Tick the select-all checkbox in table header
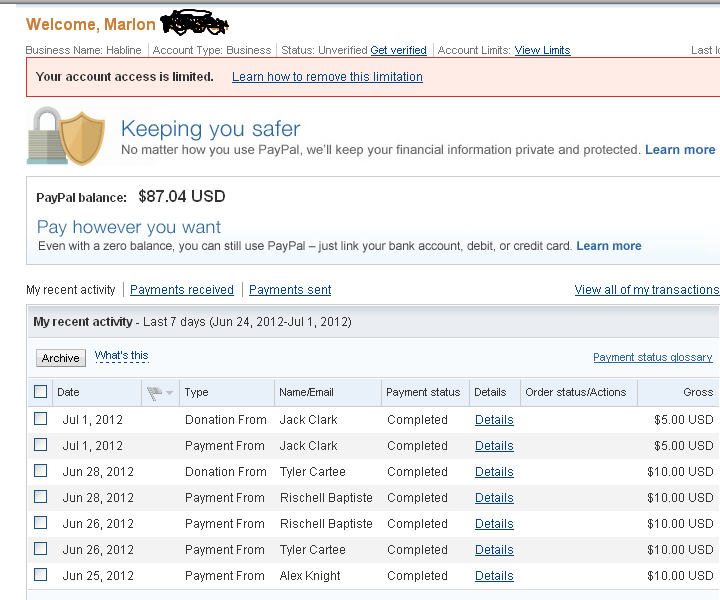The image size is (720, 600). point(40,392)
